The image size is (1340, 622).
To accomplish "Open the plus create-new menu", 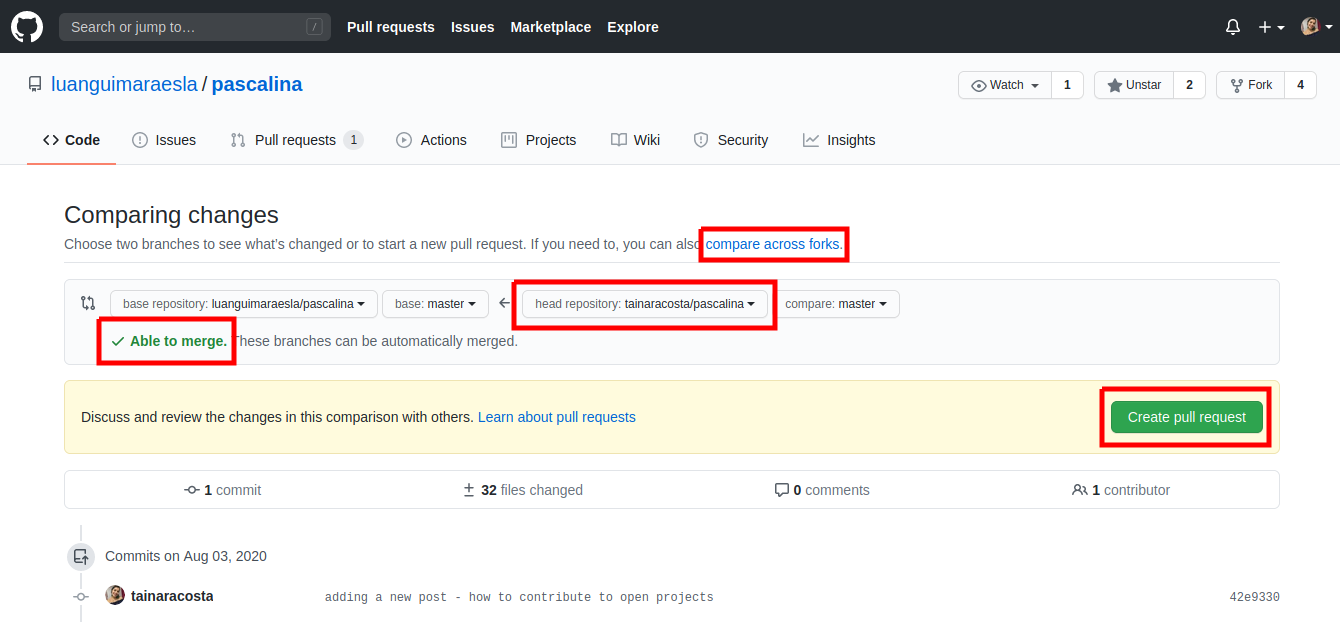I will (x=1271, y=27).
